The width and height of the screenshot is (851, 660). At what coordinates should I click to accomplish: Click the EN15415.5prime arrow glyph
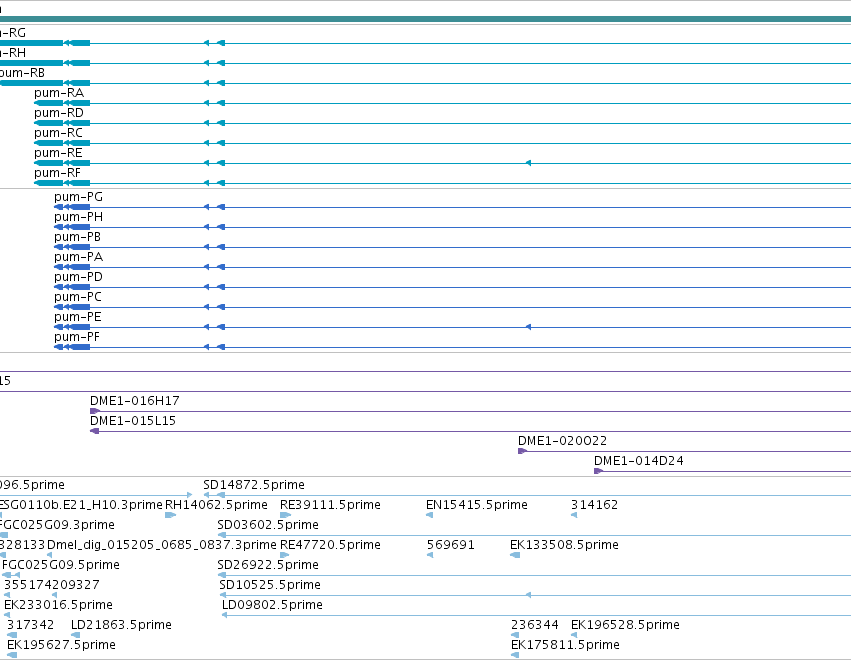pyautogui.click(x=429, y=515)
